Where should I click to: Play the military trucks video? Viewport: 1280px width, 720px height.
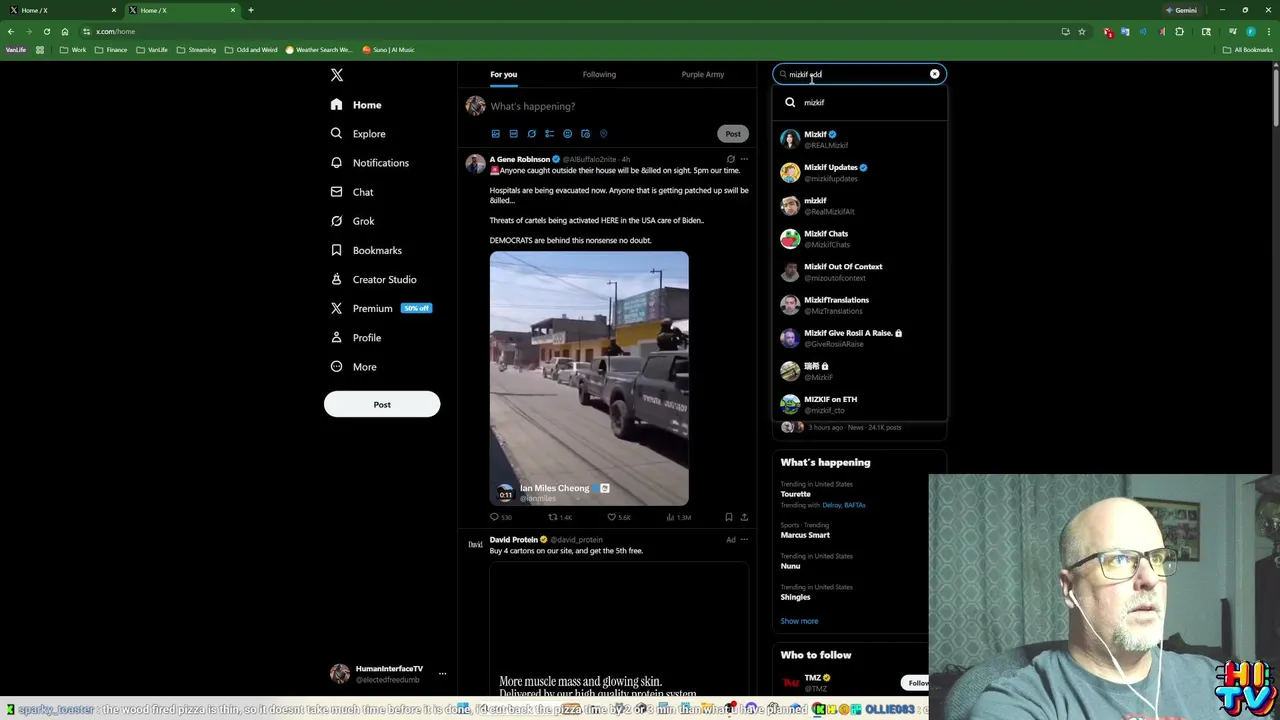(x=589, y=378)
